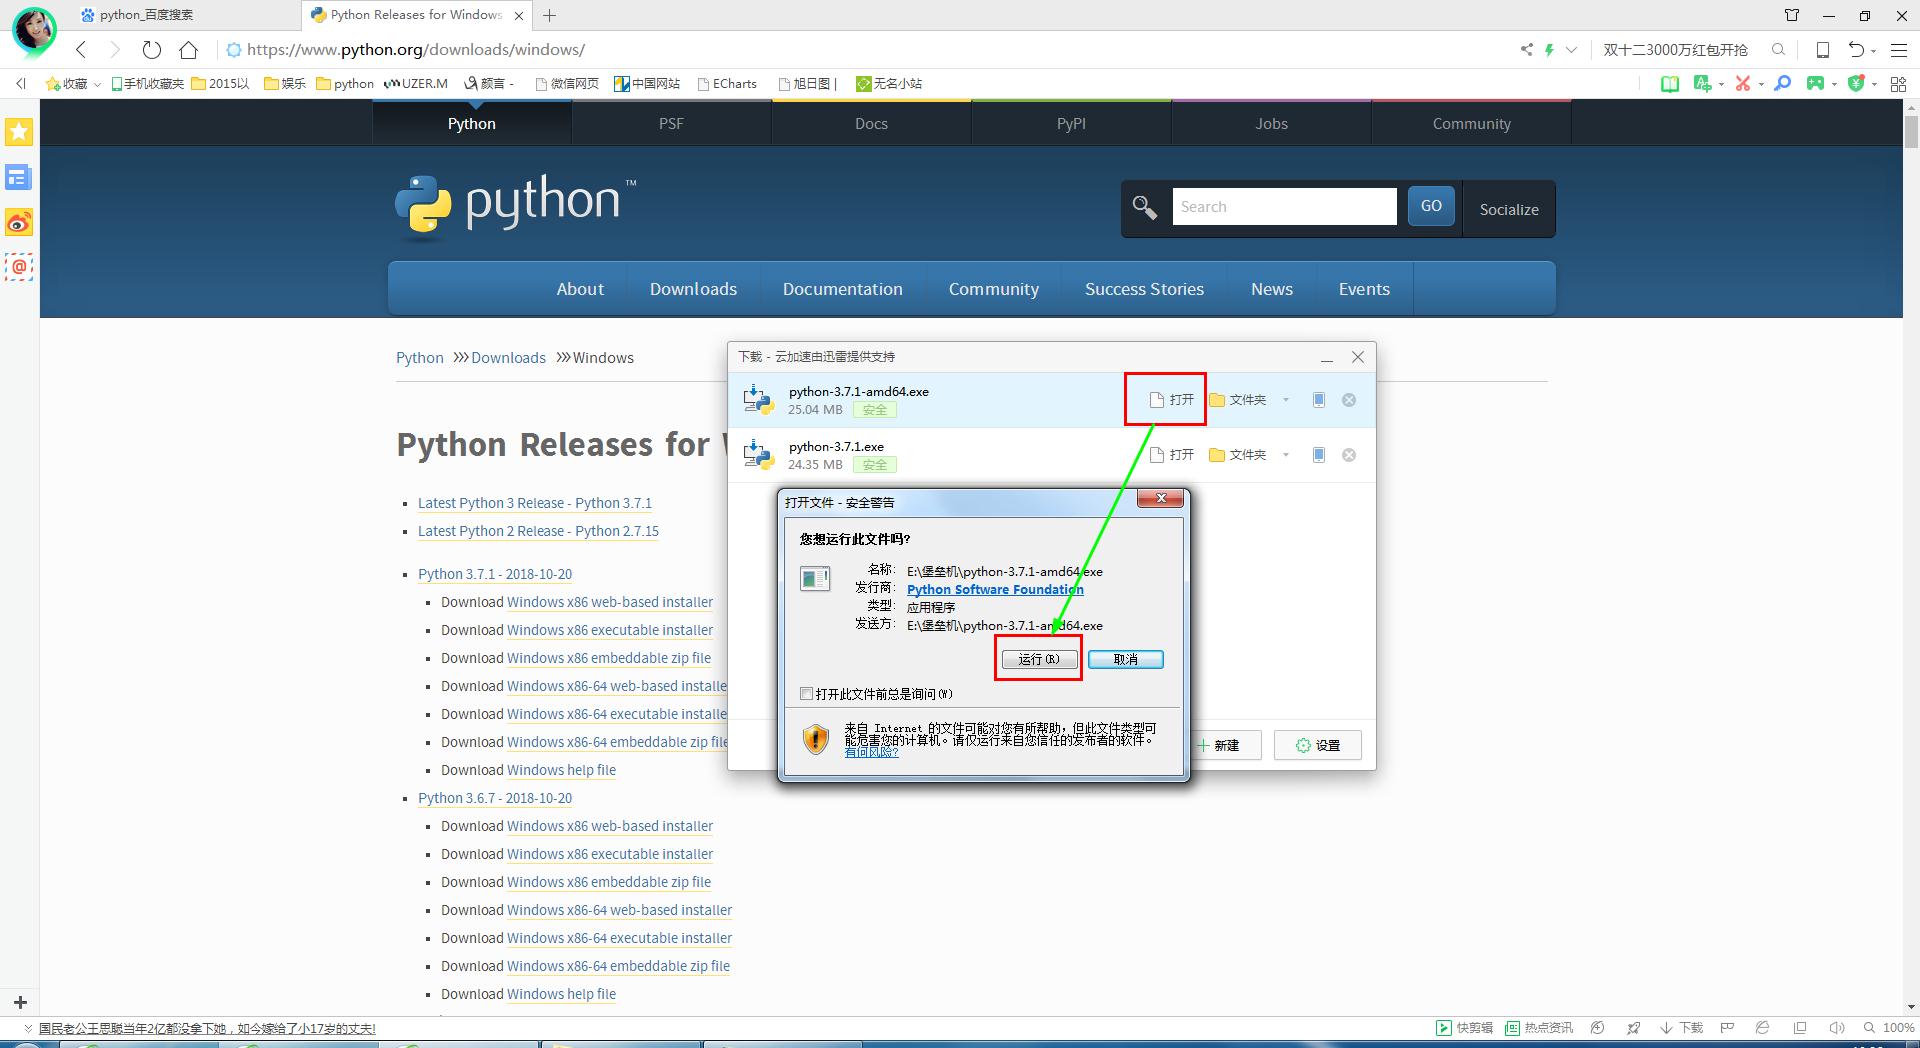Open the green gamepad game center icon
Image resolution: width=1920 pixels, height=1048 pixels.
coord(1816,83)
